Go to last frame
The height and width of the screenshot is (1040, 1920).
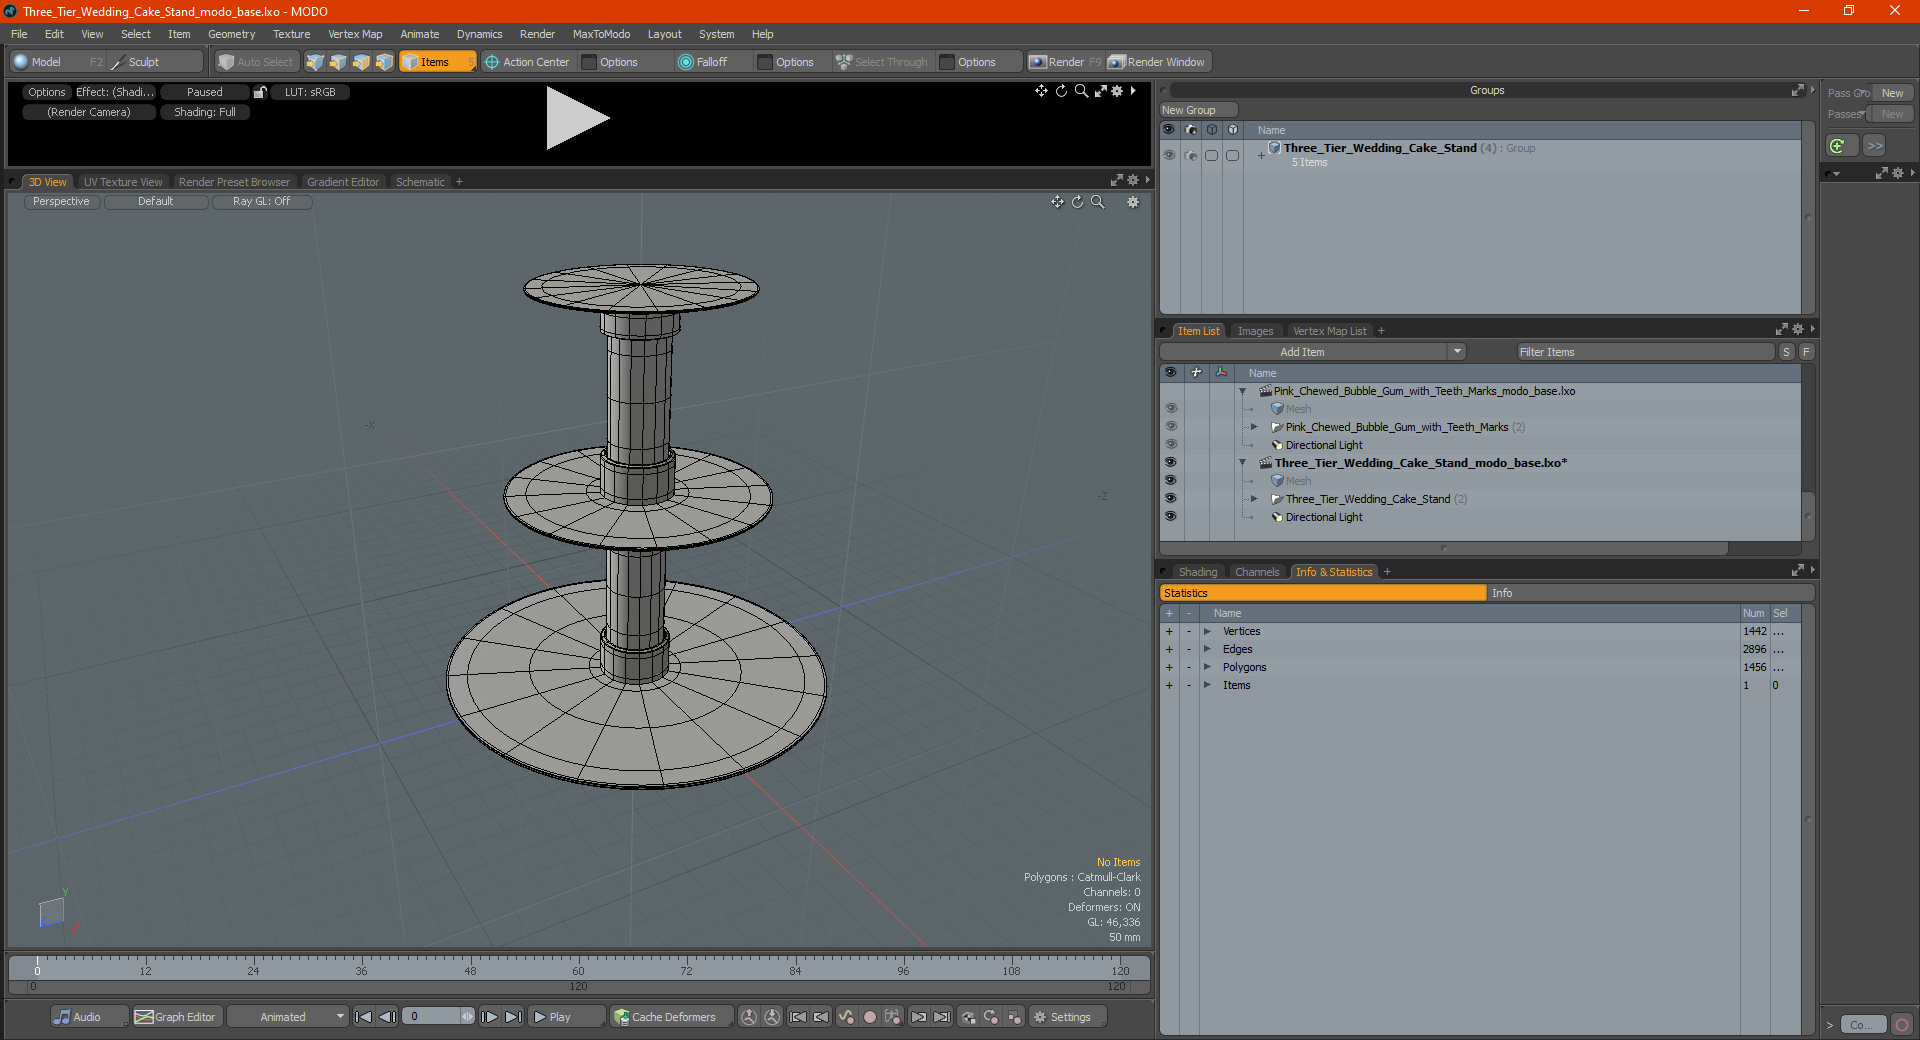pos(513,1017)
